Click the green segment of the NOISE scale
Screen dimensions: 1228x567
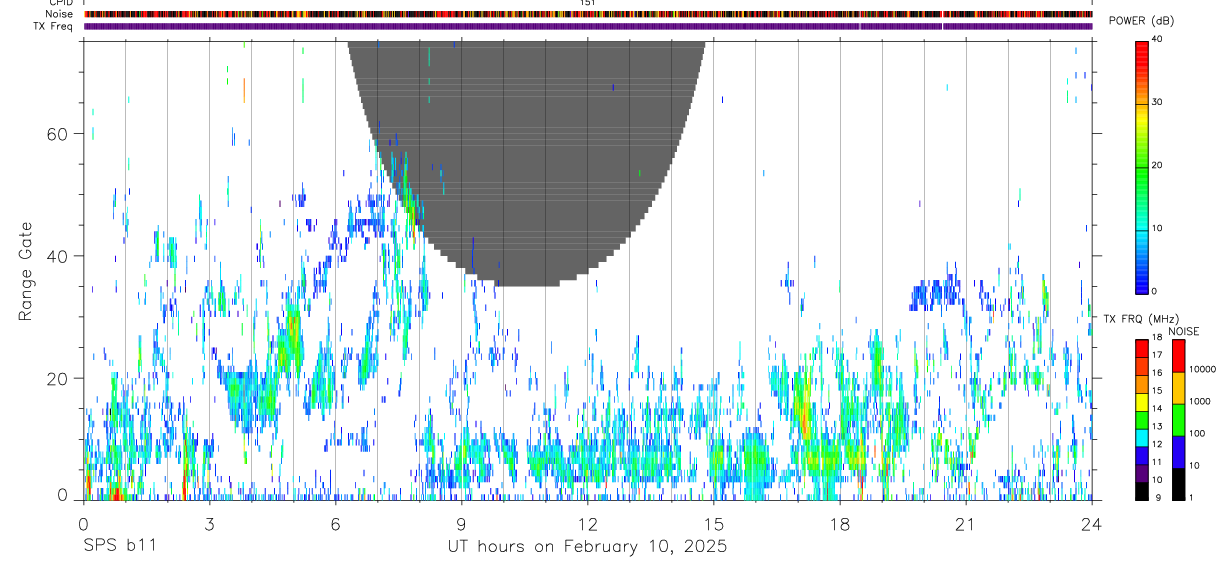tap(1178, 420)
